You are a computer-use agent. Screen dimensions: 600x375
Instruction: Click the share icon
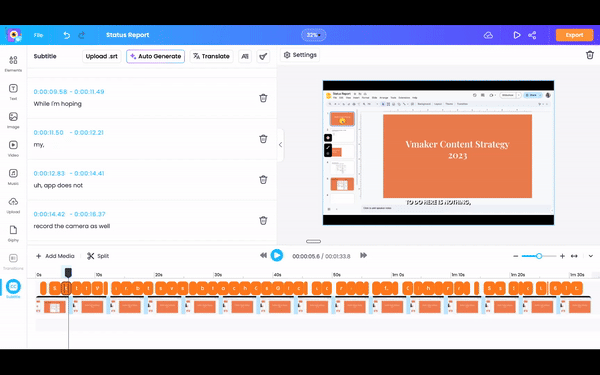[532, 35]
